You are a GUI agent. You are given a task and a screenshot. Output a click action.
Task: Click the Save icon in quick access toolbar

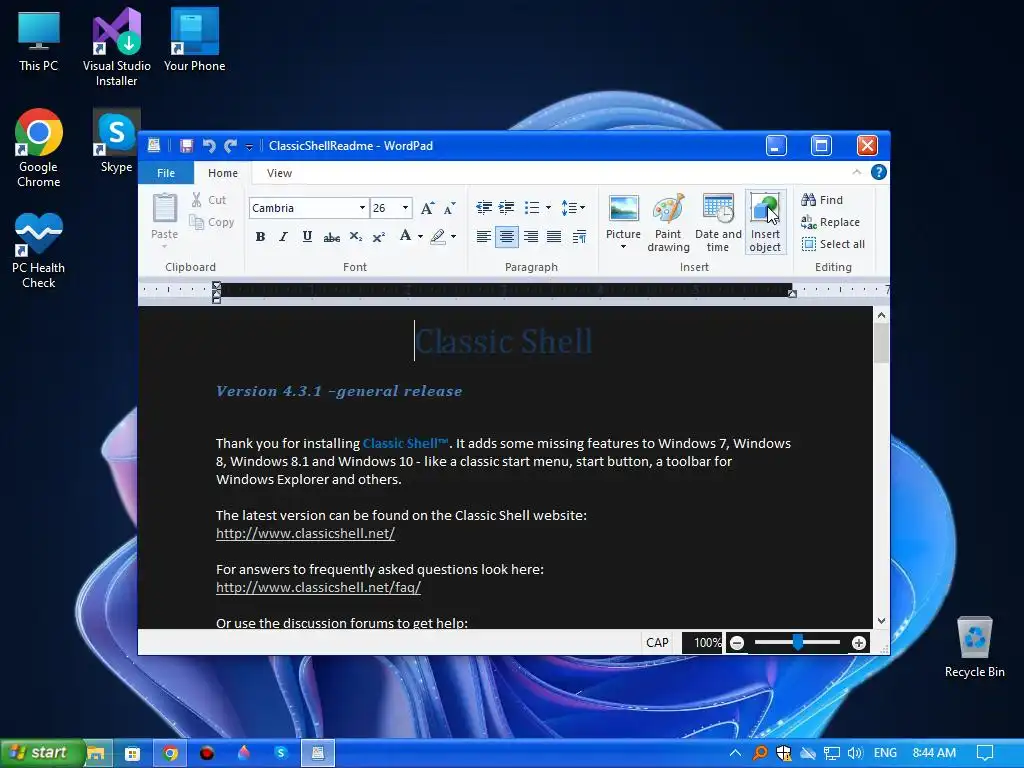(x=187, y=146)
